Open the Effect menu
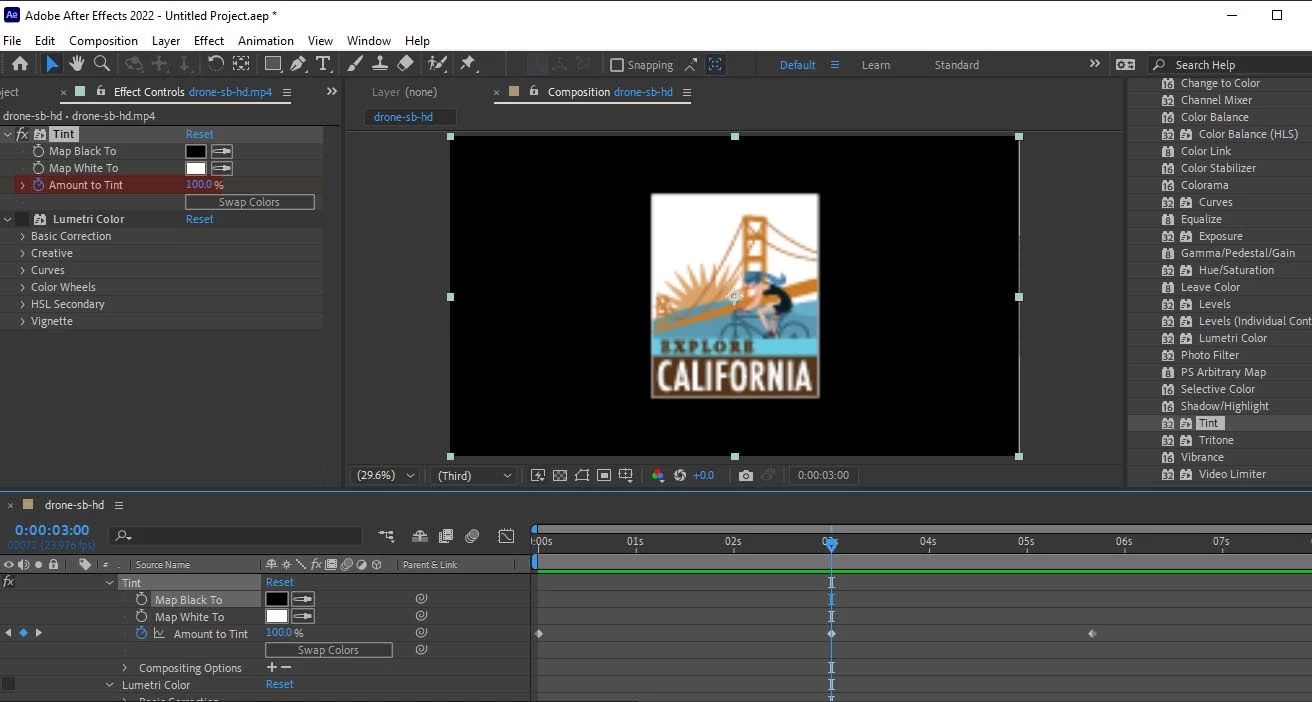 click(209, 41)
